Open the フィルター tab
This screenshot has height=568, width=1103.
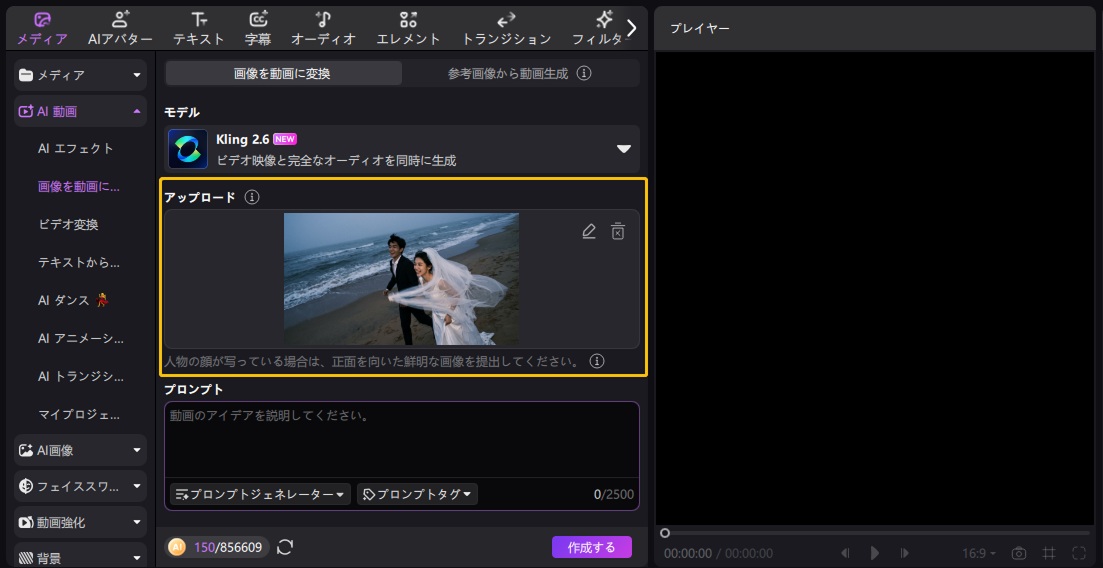[x=599, y=29]
